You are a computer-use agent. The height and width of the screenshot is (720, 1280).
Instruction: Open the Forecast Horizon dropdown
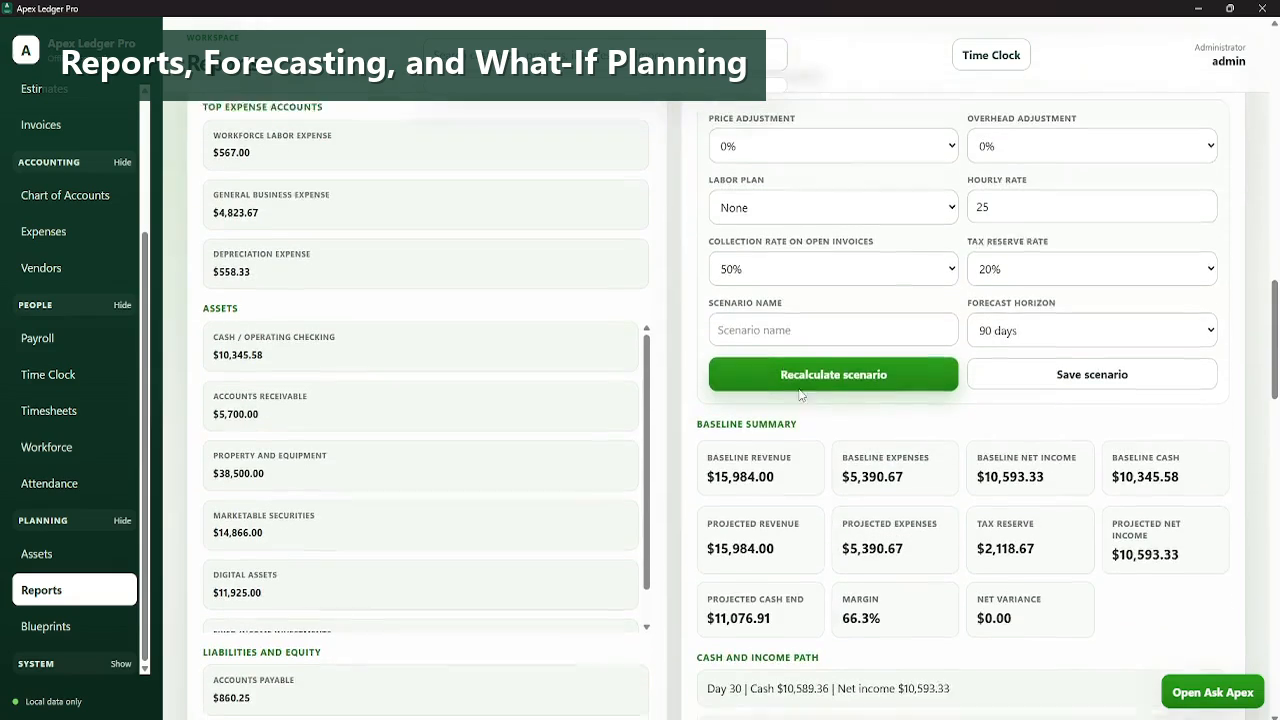pyautogui.click(x=1092, y=330)
